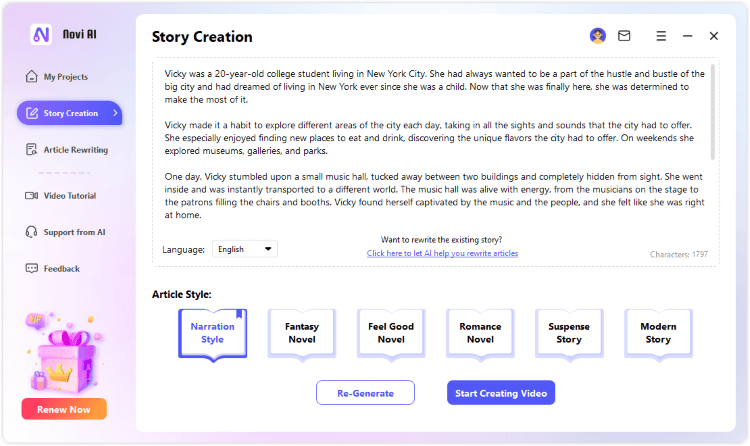Close the Novi AI window

pyautogui.click(x=714, y=36)
